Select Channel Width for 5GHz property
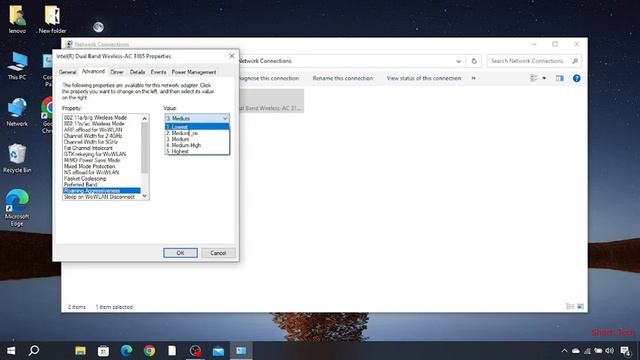This screenshot has width=640, height=360. click(x=102, y=142)
